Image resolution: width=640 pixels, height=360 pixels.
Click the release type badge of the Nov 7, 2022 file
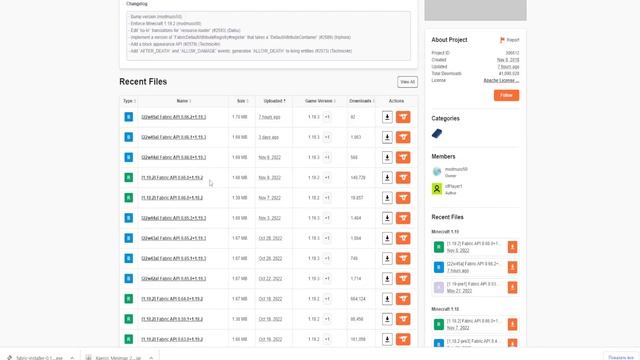129,198
